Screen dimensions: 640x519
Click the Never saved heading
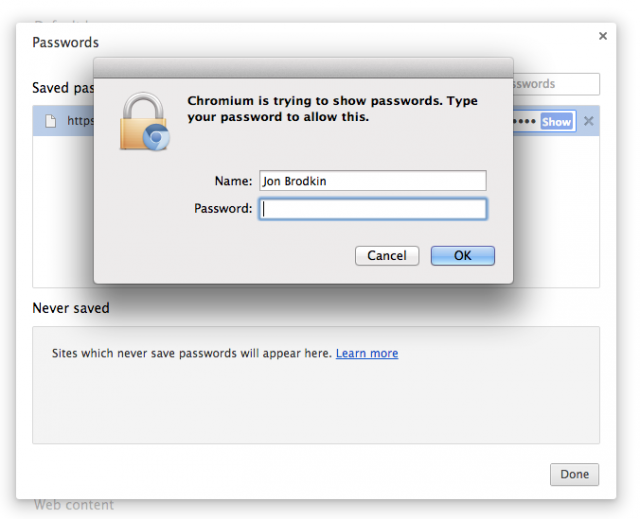[71, 308]
